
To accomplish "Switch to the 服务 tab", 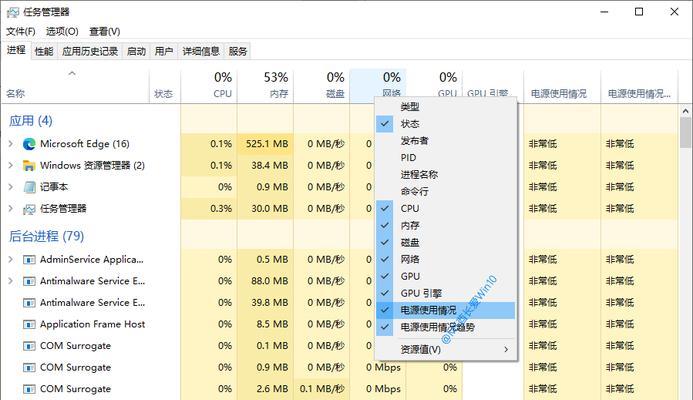I will click(238, 51).
